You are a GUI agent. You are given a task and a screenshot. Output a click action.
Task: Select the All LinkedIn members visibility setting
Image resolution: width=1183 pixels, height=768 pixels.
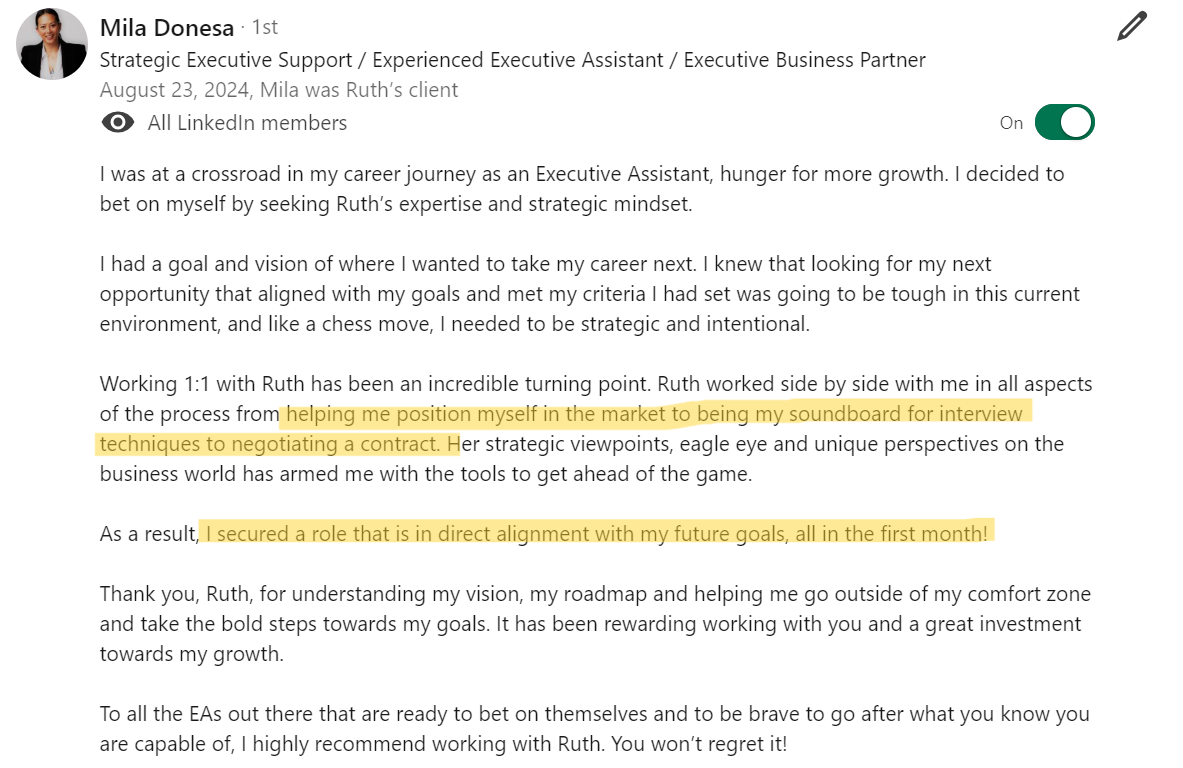pos(247,123)
